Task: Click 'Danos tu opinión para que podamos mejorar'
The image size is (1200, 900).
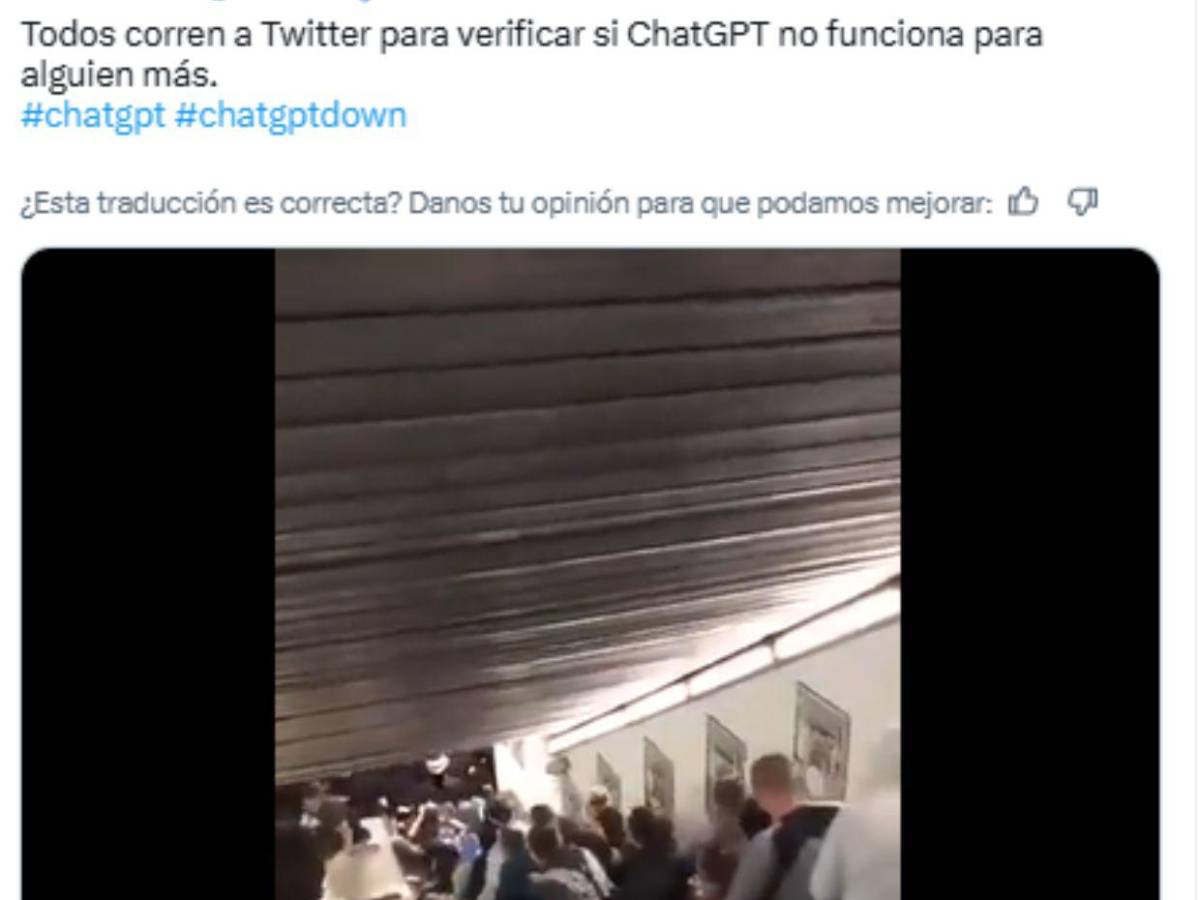Action: click(x=701, y=204)
